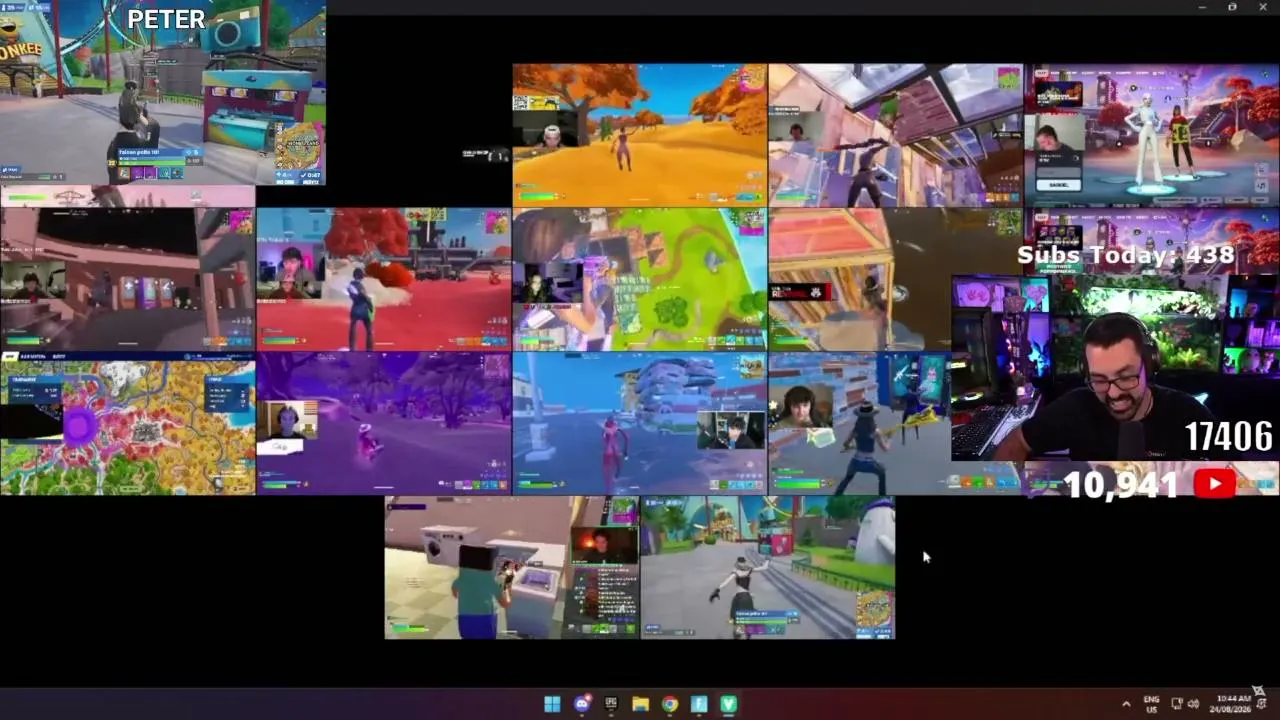The width and height of the screenshot is (1280, 720).
Task: Open the ENG US language switcher
Action: pos(1151,704)
